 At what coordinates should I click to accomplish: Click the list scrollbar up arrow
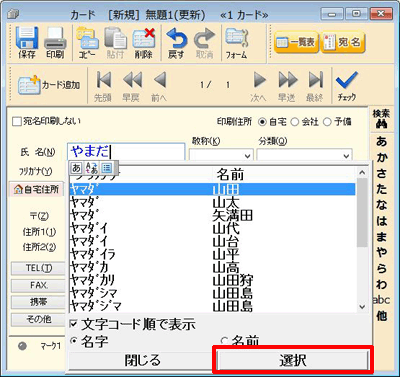(x=362, y=172)
